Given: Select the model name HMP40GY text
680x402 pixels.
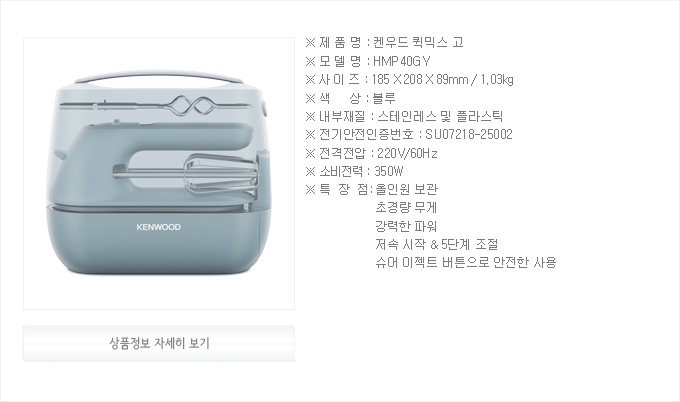Looking at the screenshot, I should [x=402, y=61].
